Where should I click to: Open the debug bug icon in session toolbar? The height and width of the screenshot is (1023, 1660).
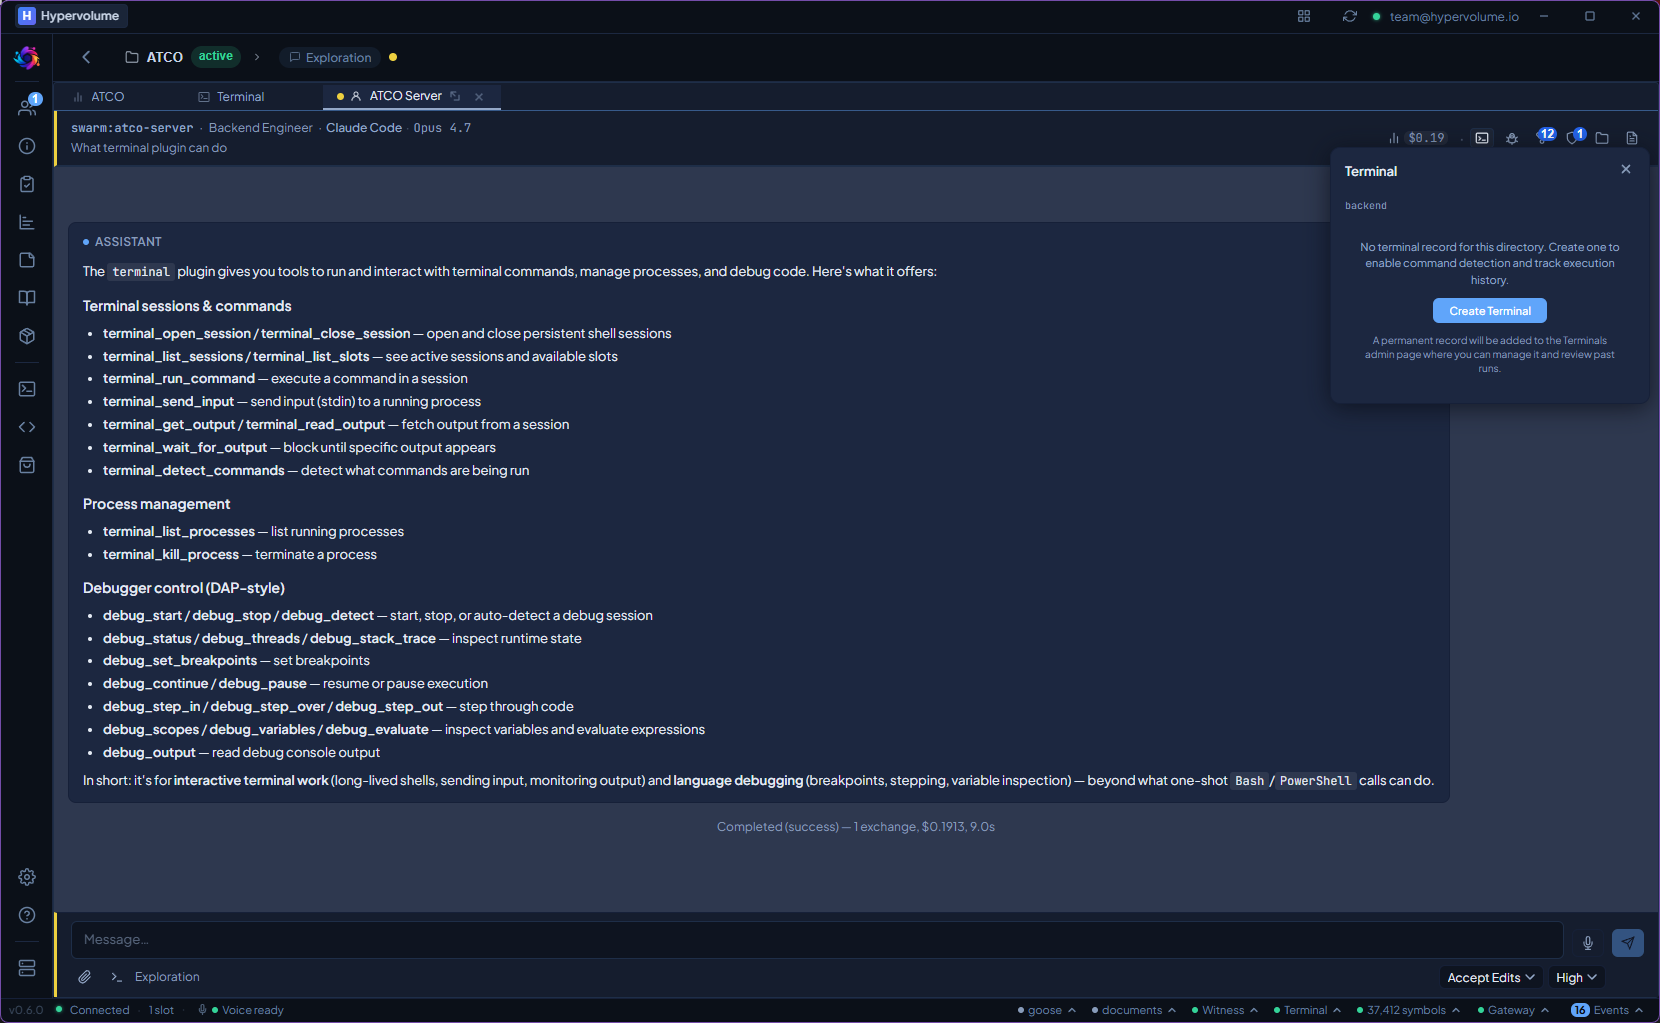pyautogui.click(x=1512, y=138)
